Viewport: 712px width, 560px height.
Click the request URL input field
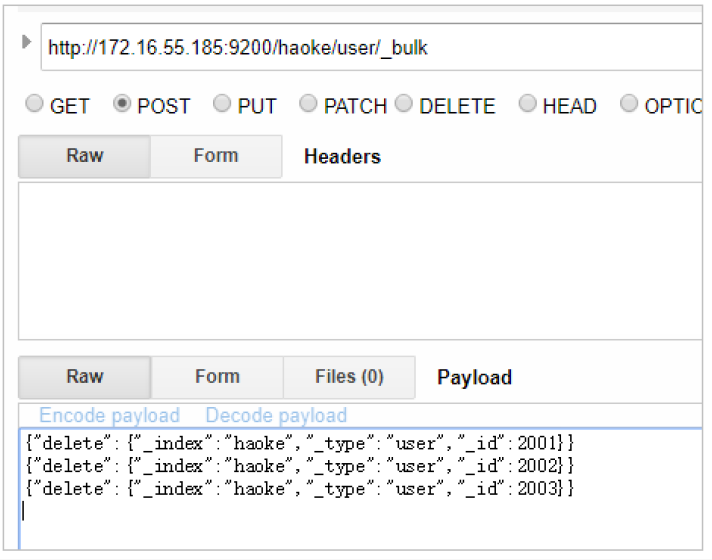370,48
